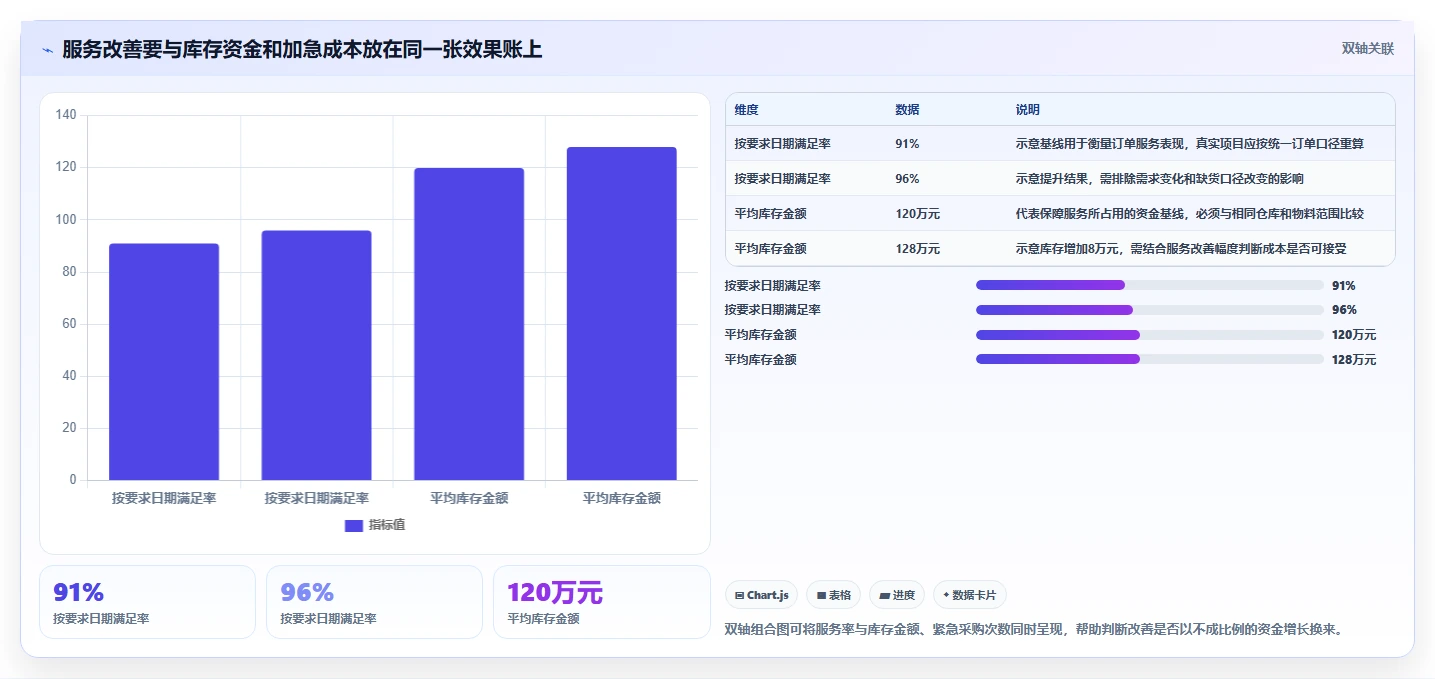Click the progress bar labeled 91%
The width and height of the screenshot is (1435, 679).
1149,286
